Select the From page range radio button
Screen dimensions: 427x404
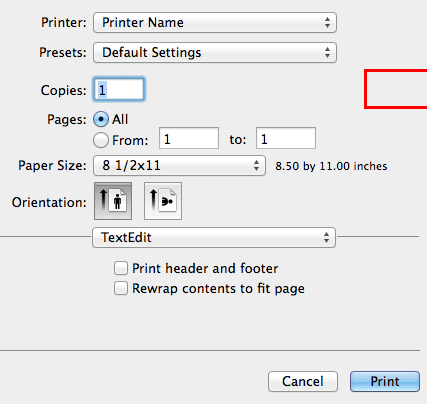coord(101,140)
